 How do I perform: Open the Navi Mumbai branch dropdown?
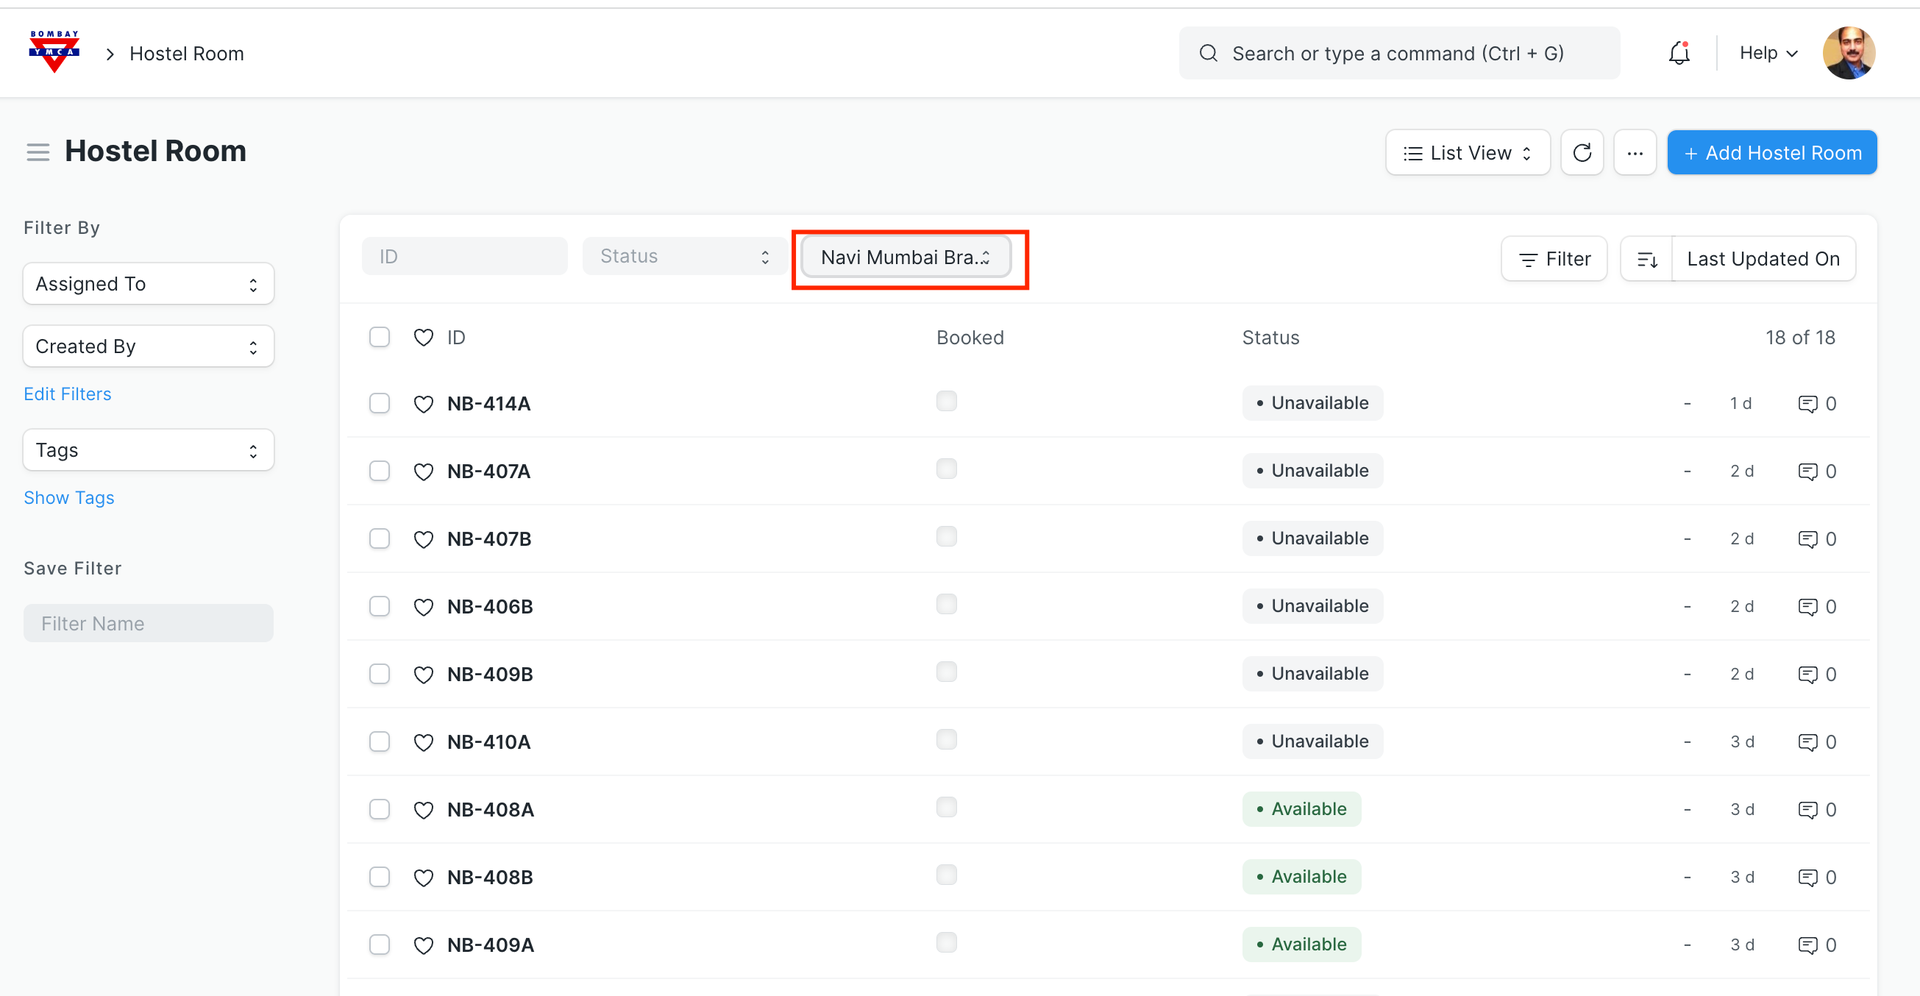click(905, 258)
